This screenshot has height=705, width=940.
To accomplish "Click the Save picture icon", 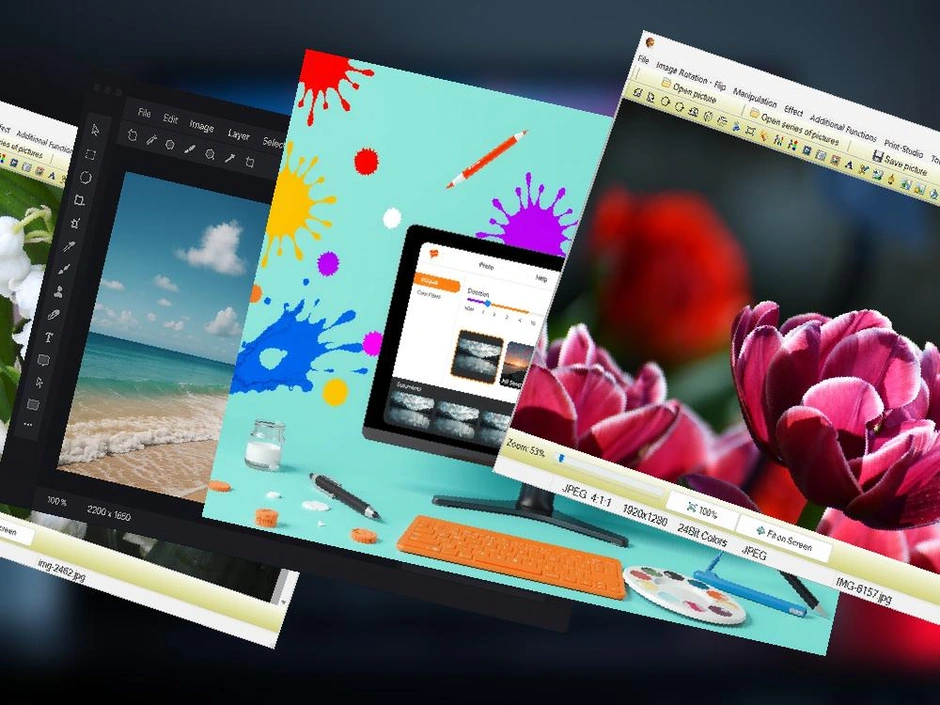I will click(x=878, y=155).
